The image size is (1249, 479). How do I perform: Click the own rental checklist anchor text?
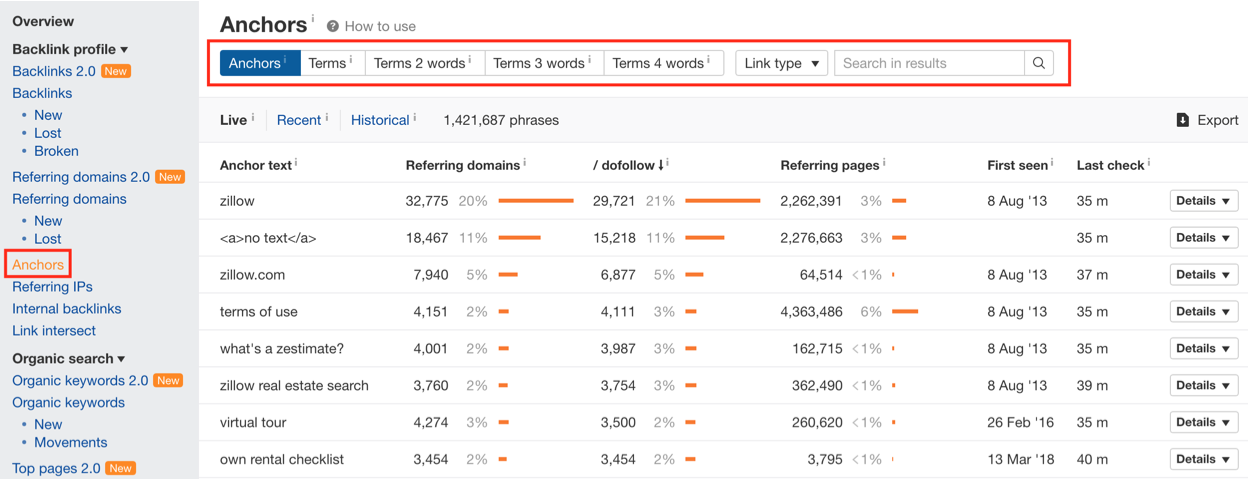coord(282,460)
